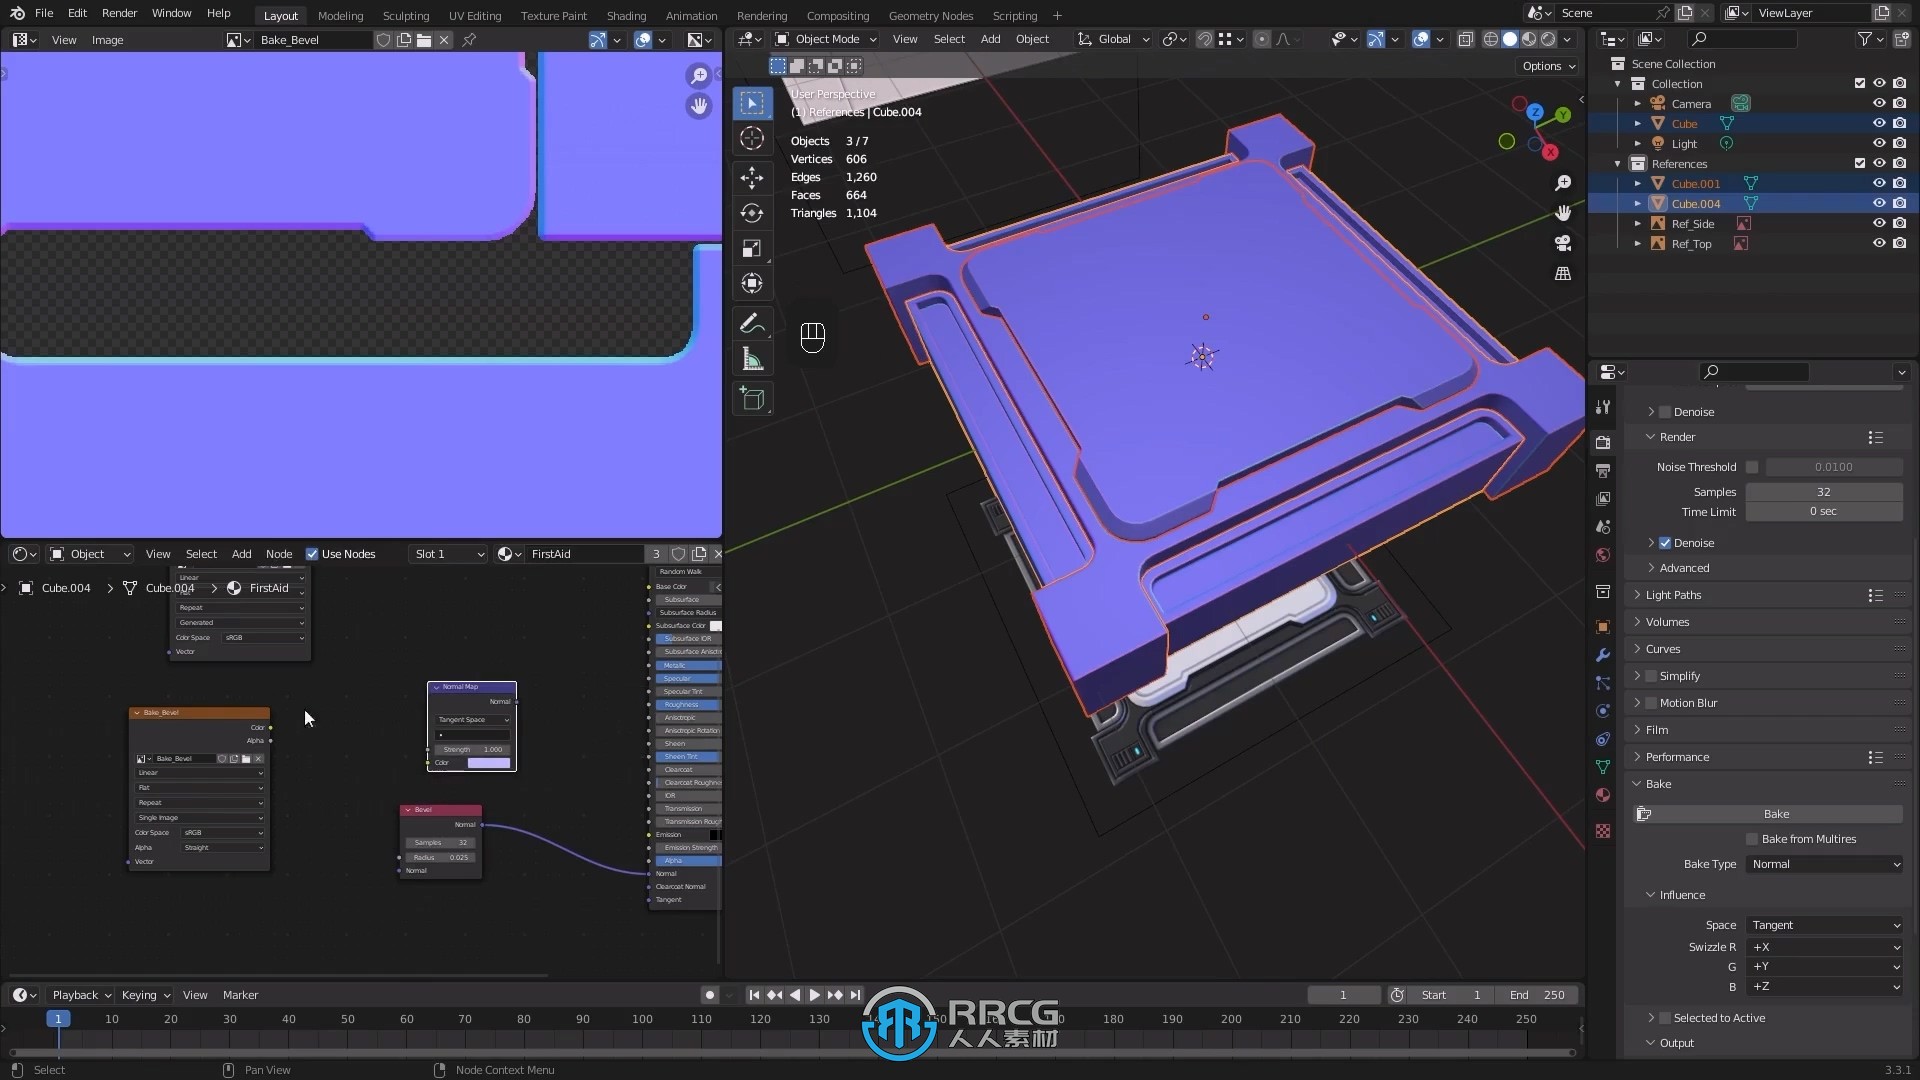Click the viewport zoom magnifier icon
Screen dimensions: 1920x1080
point(1563,183)
